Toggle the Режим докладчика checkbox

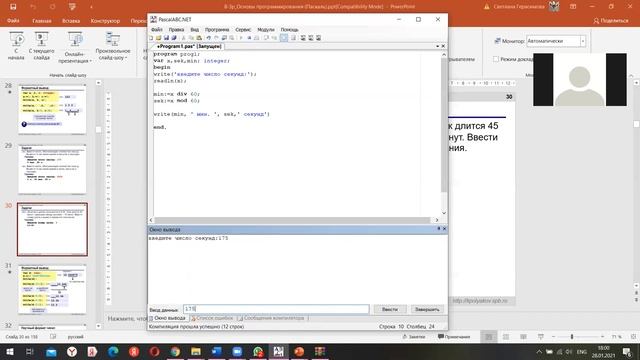pyautogui.click(x=496, y=59)
